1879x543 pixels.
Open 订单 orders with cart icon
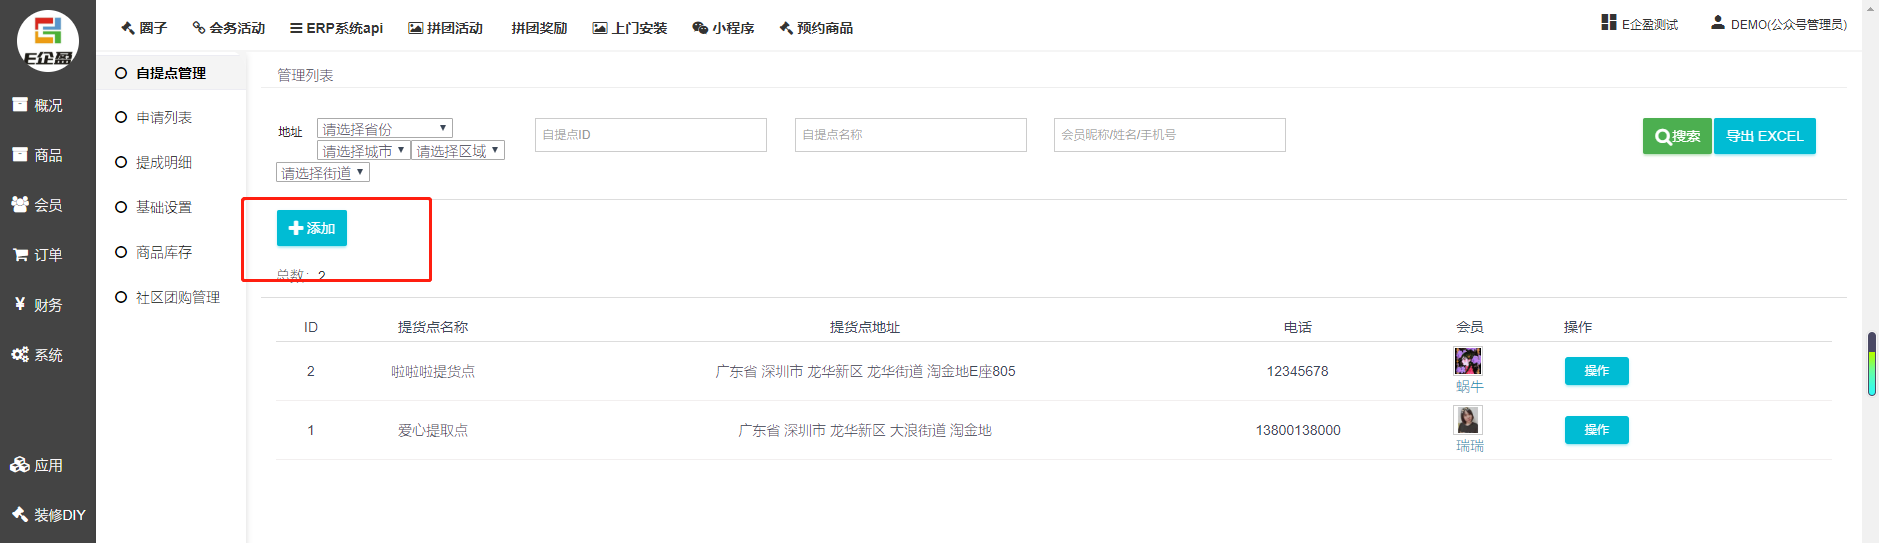37,255
